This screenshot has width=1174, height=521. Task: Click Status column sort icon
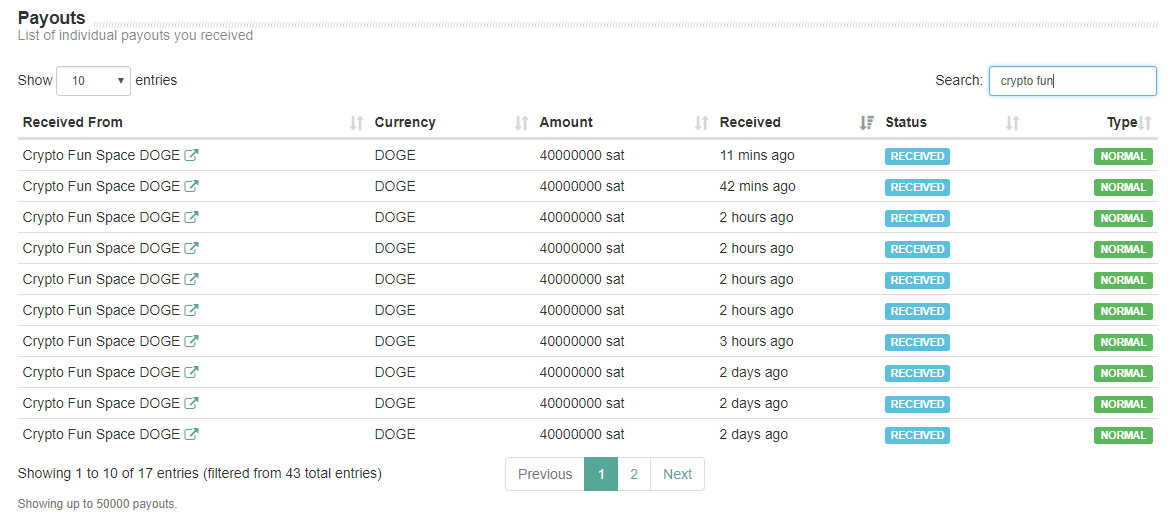pyautogui.click(x=1013, y=123)
